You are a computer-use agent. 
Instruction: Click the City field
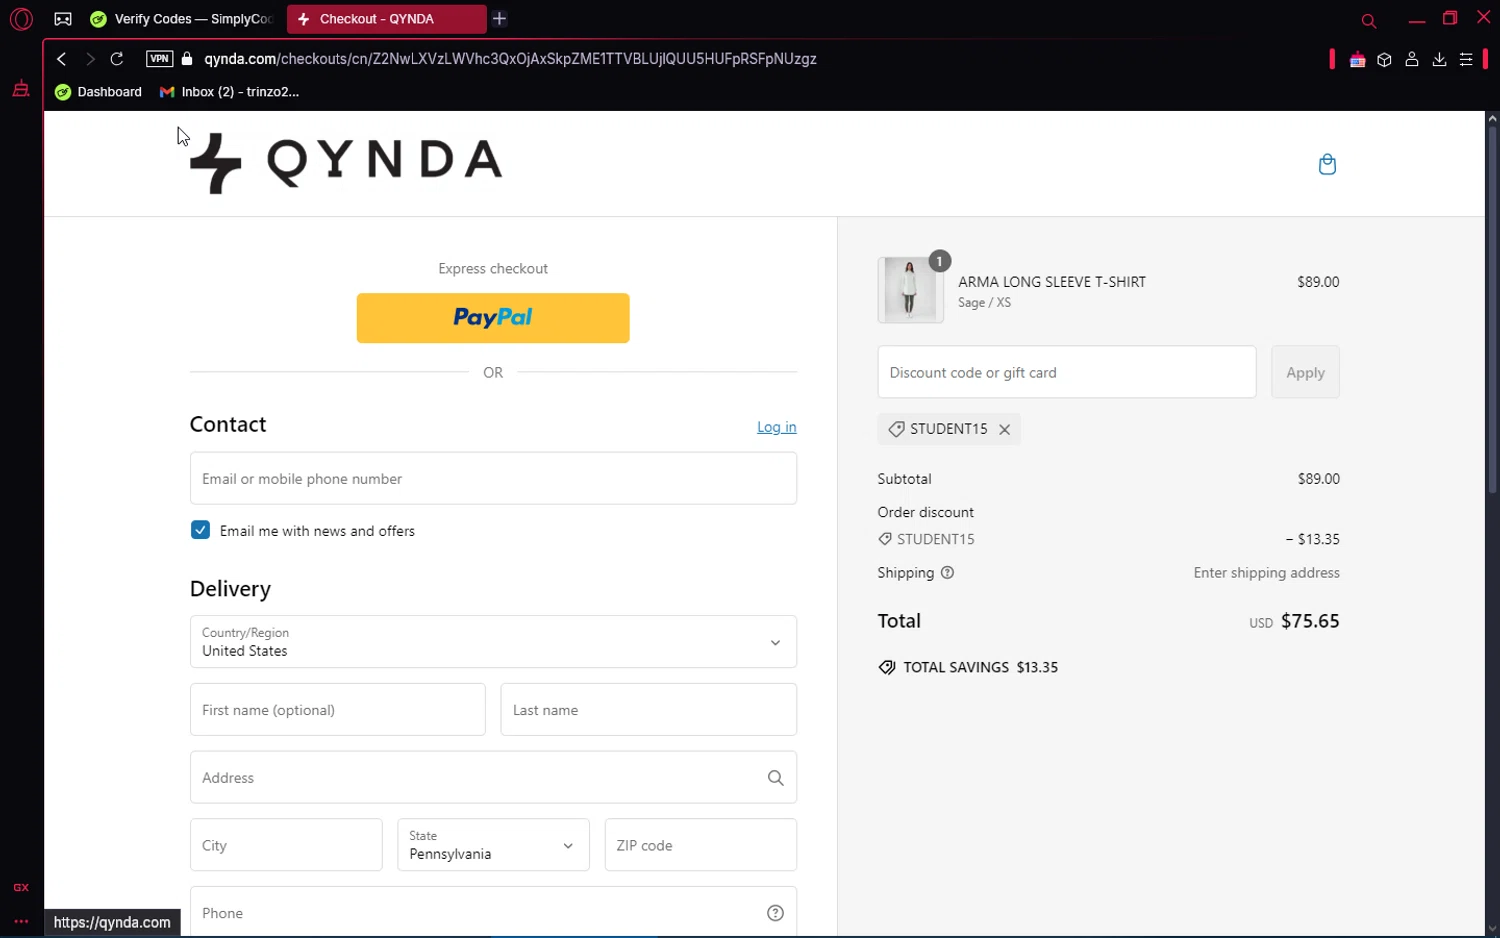pyautogui.click(x=286, y=845)
